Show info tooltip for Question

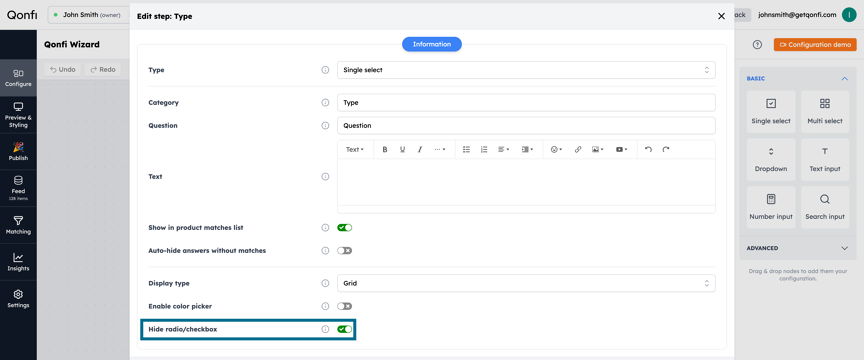325,126
